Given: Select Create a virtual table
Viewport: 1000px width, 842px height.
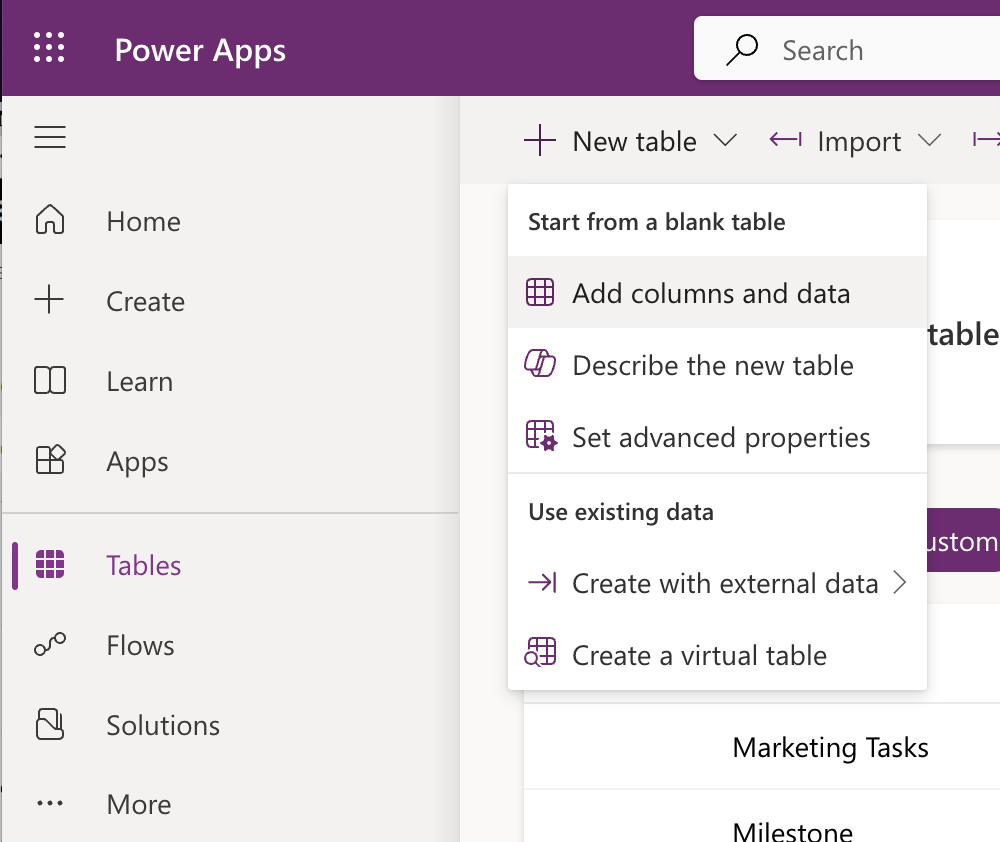Looking at the screenshot, I should click(699, 655).
